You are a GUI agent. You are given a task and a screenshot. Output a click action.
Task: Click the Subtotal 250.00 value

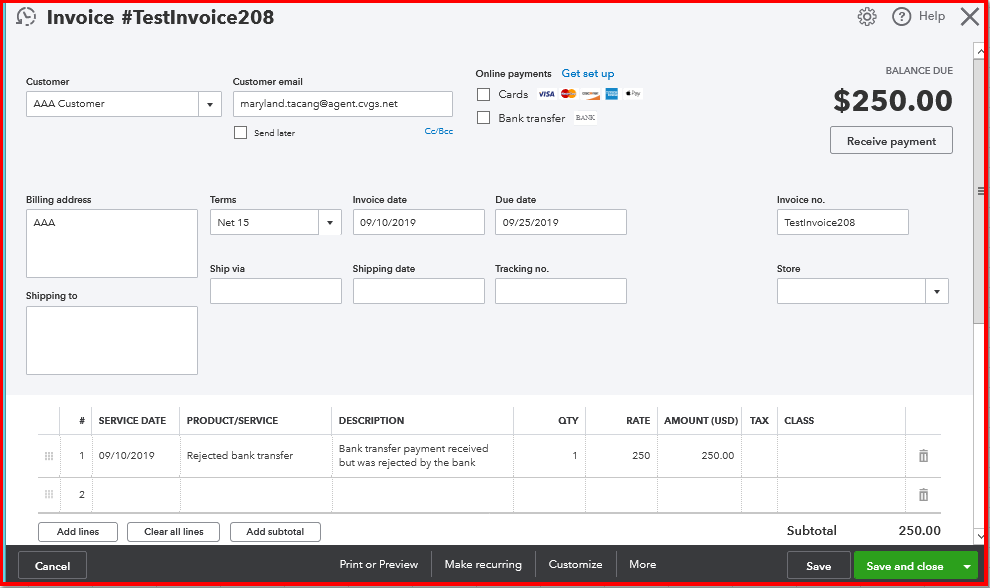click(919, 531)
